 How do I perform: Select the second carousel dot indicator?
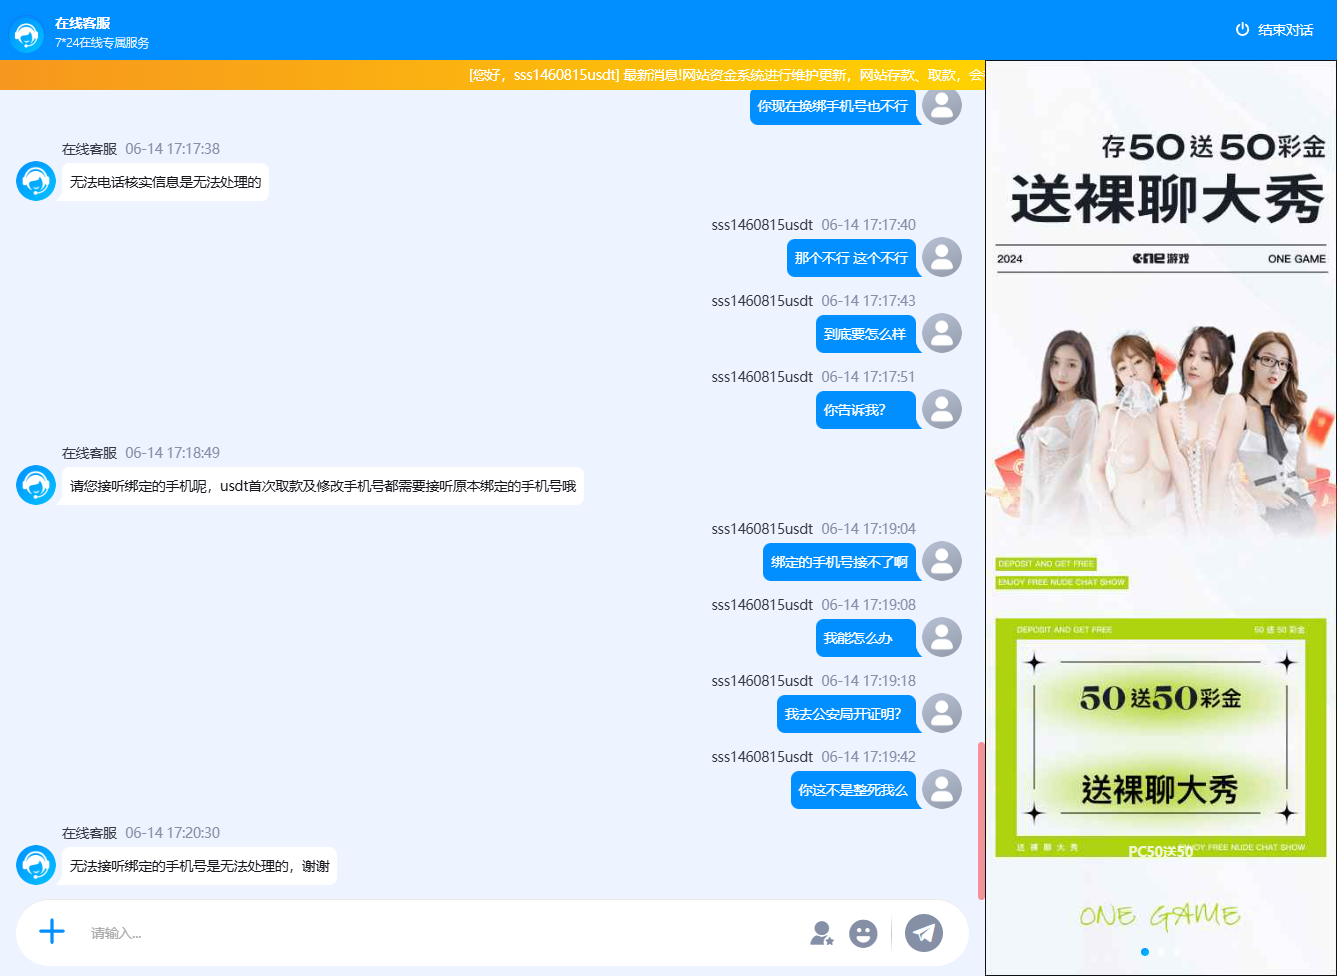click(1161, 952)
